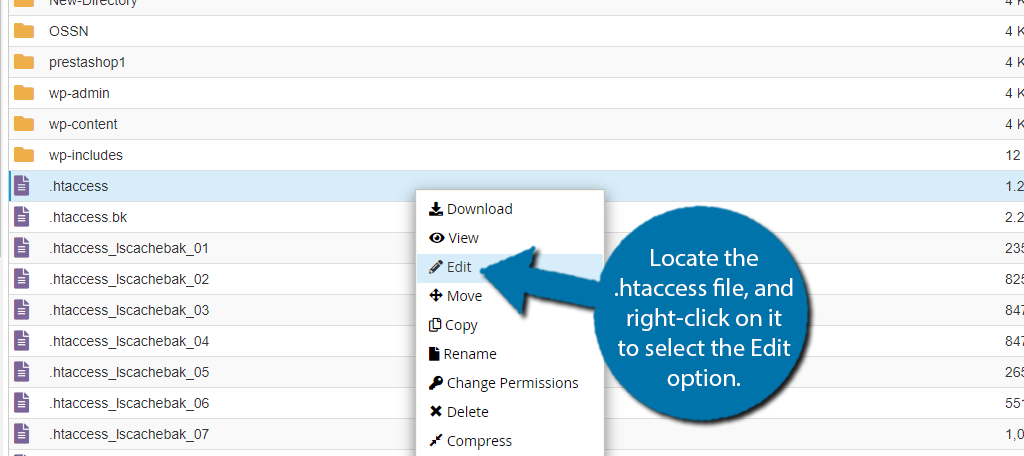Screen dimensions: 1024x456
Task: Click the prestashop1 folder icon
Action: pos(24,62)
